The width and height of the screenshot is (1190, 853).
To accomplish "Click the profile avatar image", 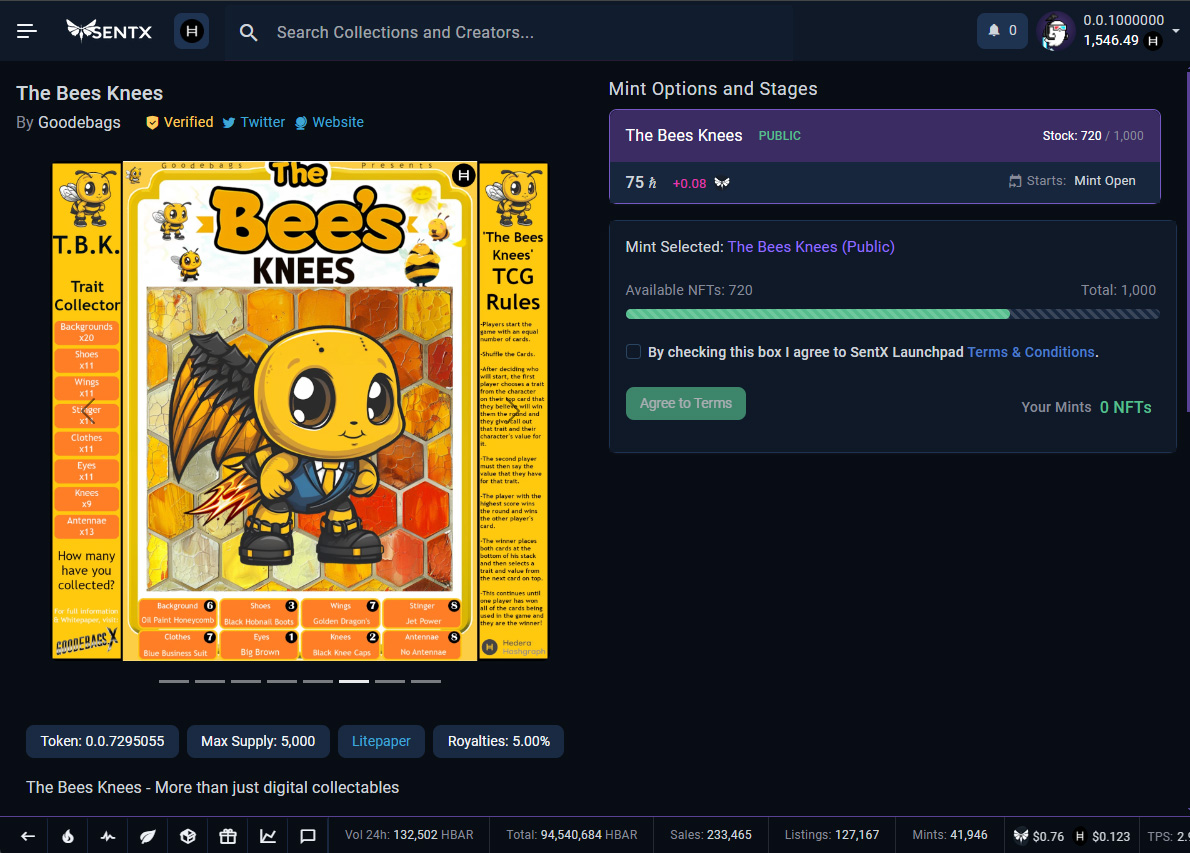I will click(x=1056, y=31).
